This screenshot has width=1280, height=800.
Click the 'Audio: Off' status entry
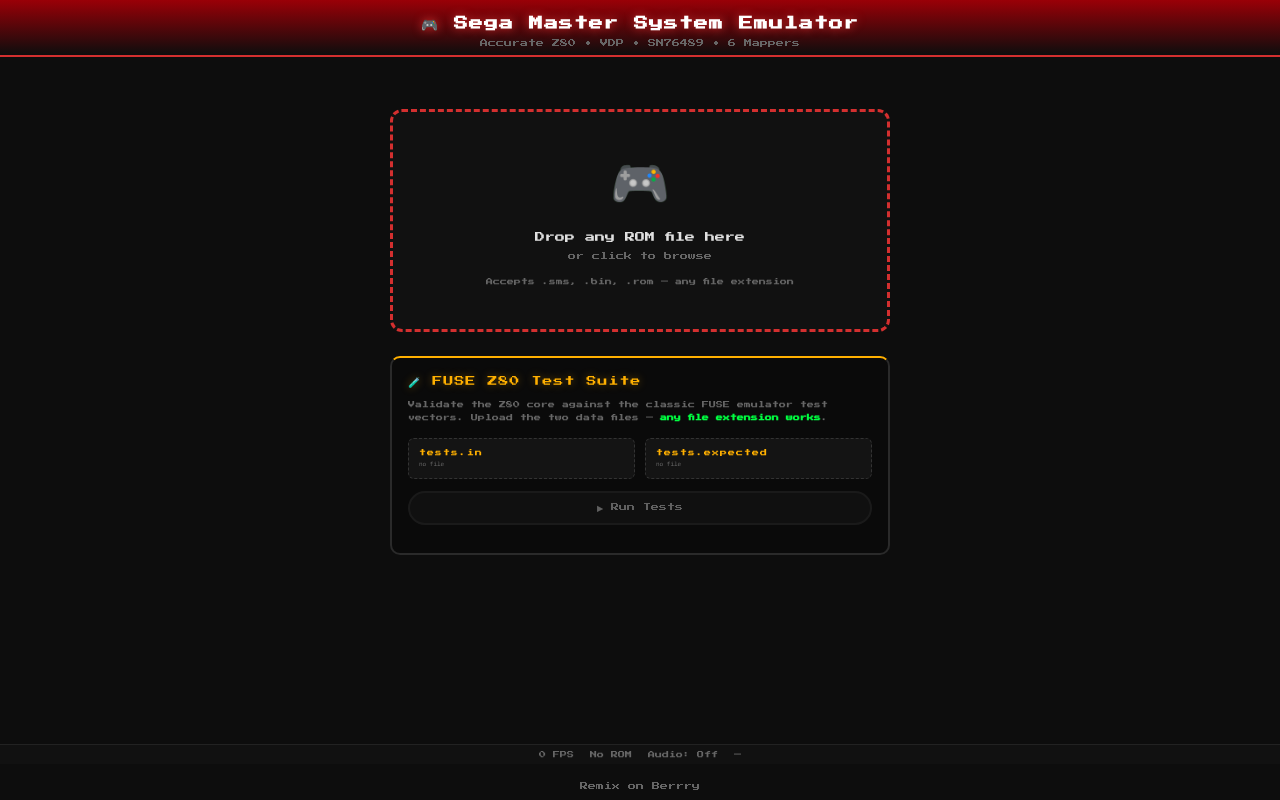(683, 755)
